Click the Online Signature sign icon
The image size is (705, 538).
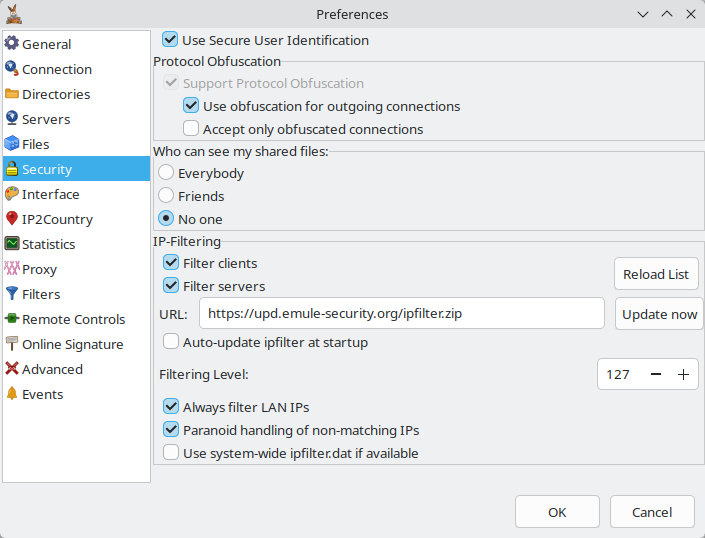click(12, 344)
